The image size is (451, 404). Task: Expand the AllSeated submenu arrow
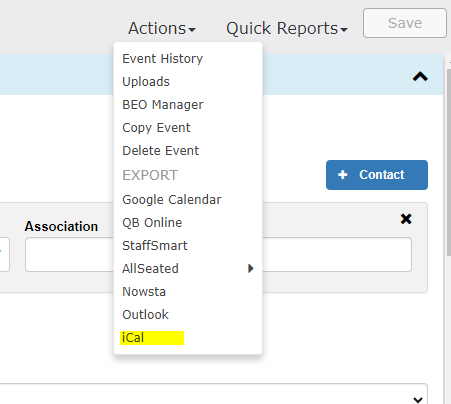251,268
